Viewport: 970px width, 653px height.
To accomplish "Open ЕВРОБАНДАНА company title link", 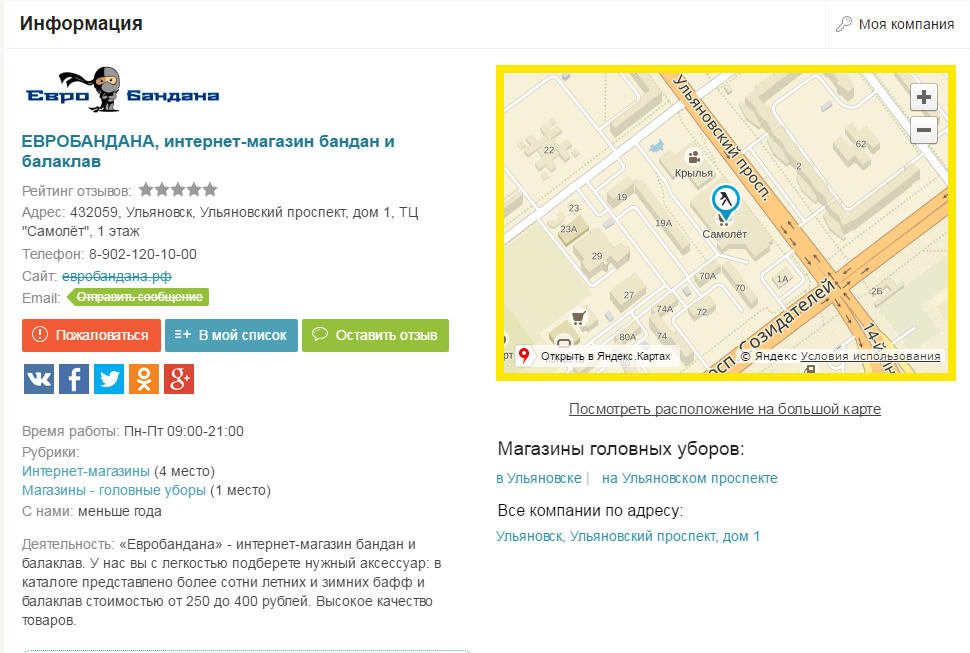I will 208,151.
